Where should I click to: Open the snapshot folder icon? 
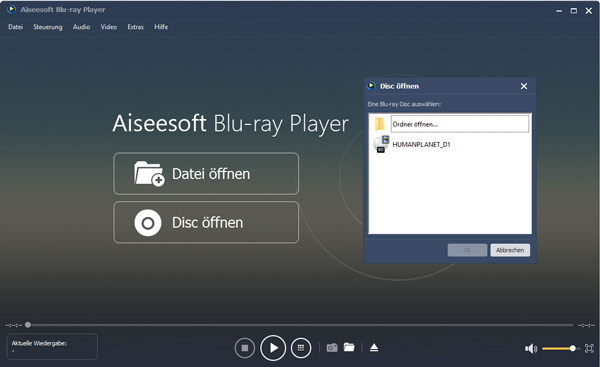tap(349, 347)
